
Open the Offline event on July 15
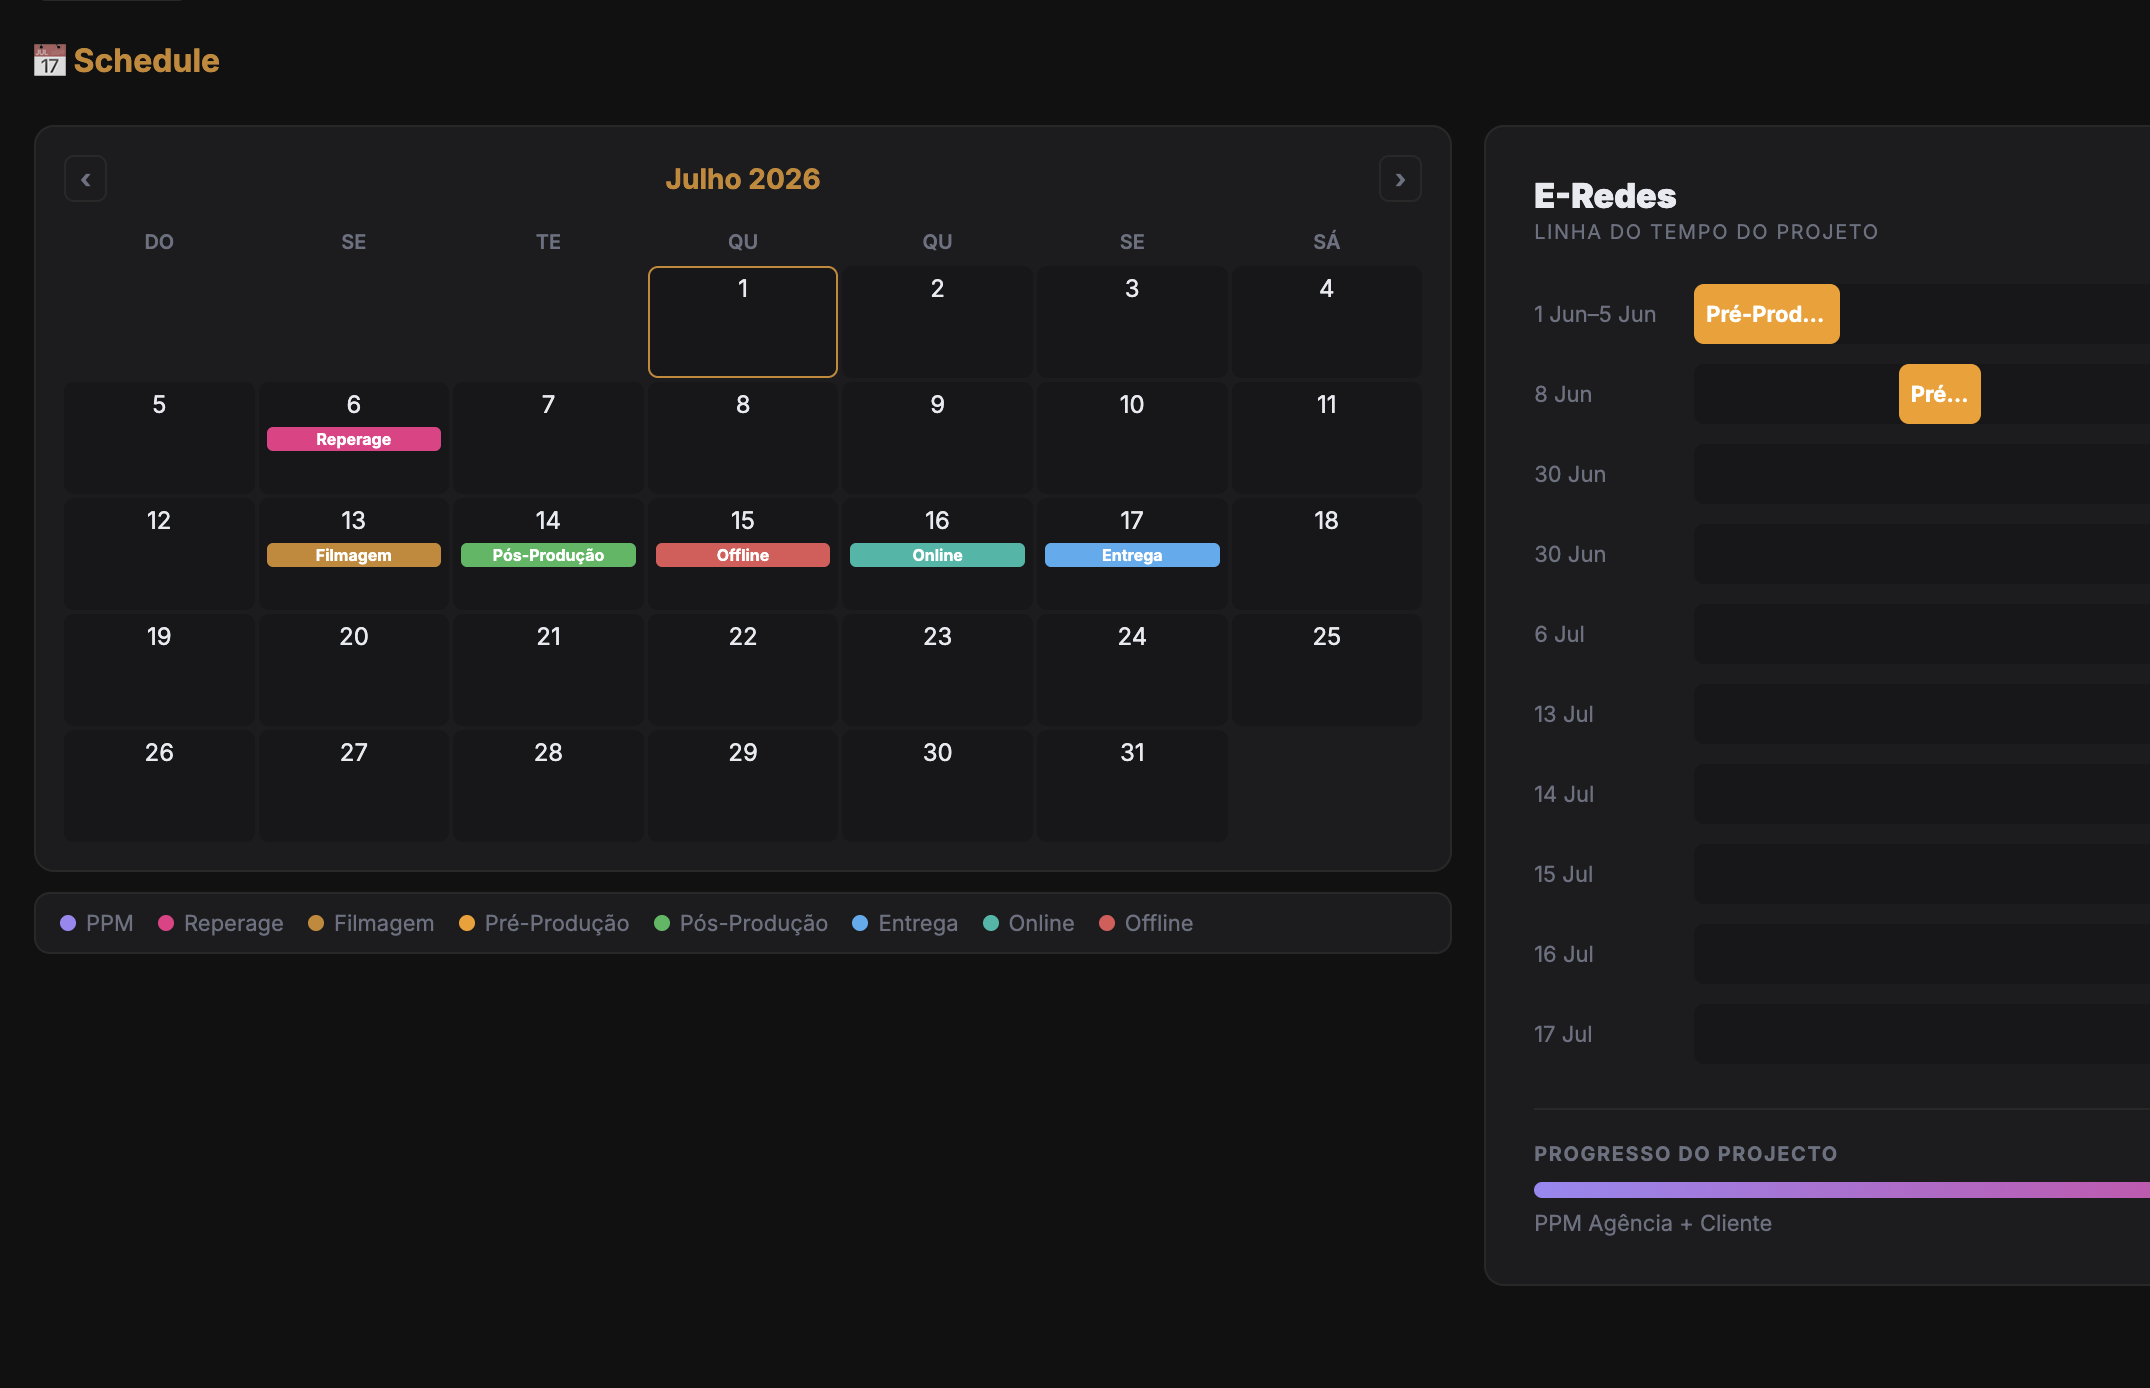[x=743, y=555]
